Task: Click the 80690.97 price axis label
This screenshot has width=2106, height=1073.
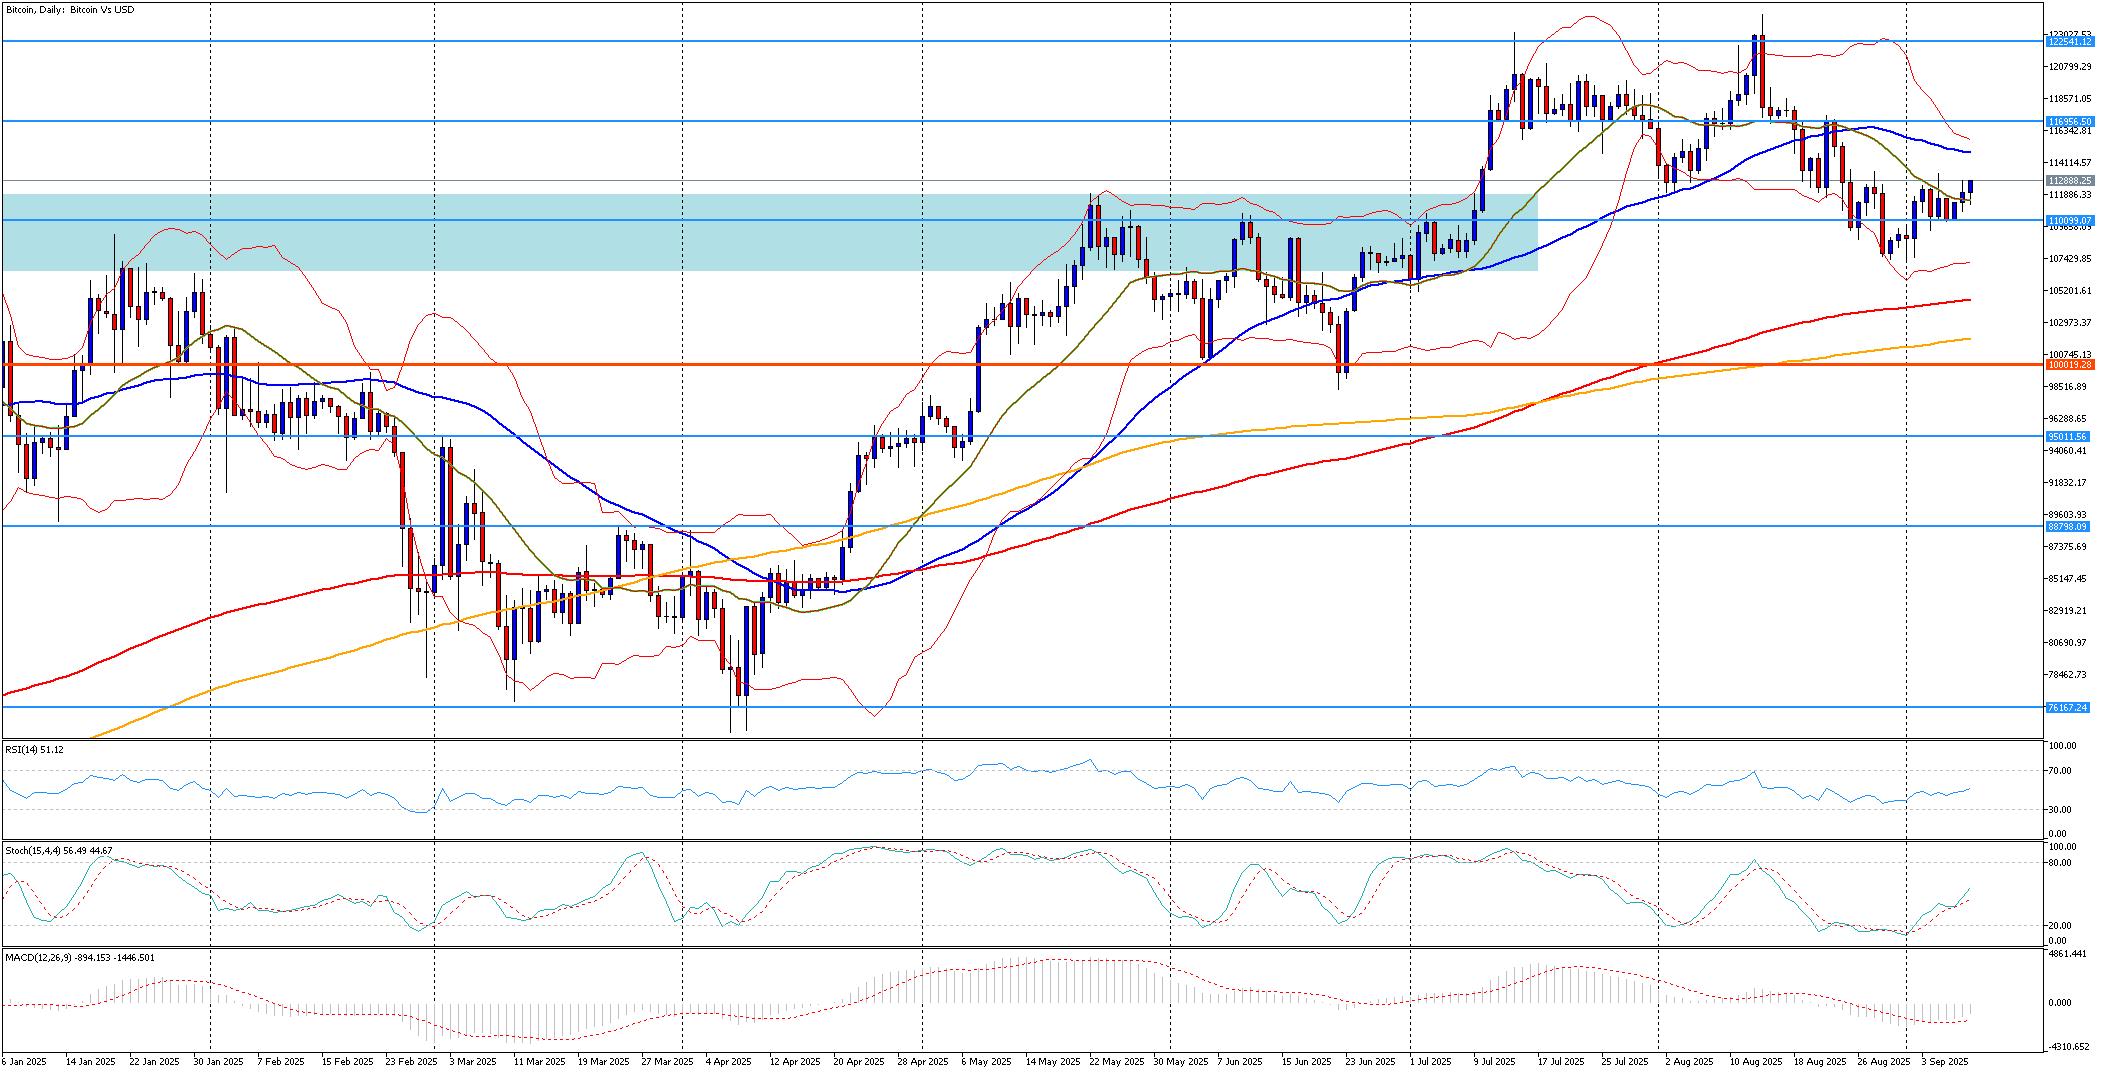Action: pos(2070,643)
